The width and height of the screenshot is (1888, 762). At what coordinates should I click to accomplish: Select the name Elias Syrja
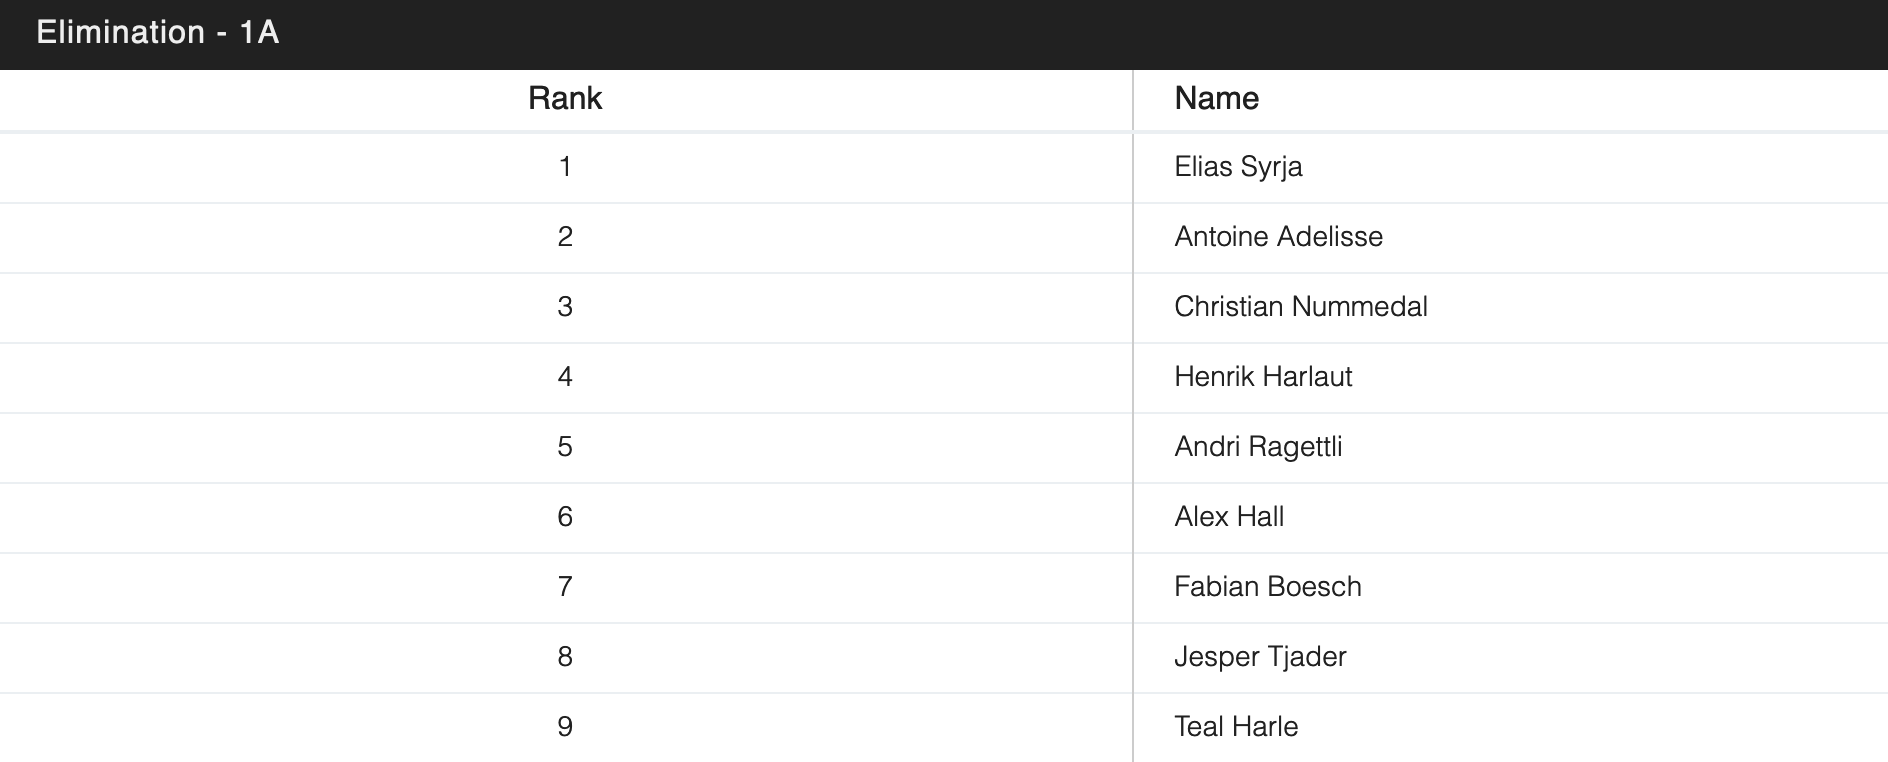1238,167
